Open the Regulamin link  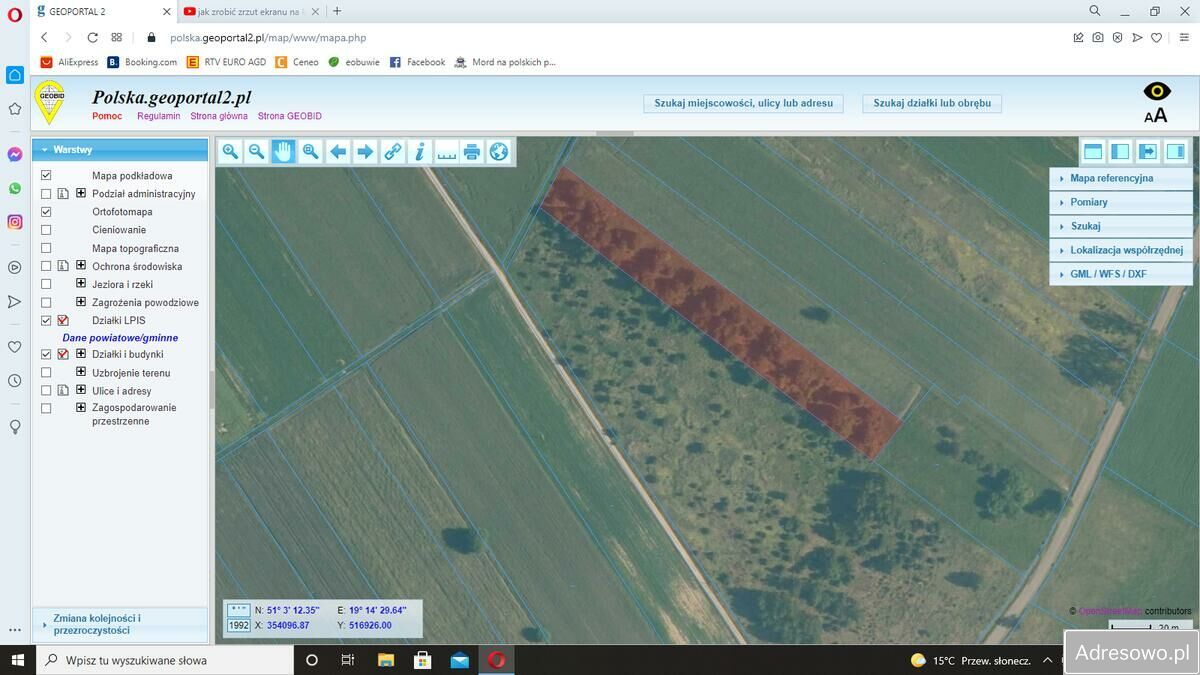coord(159,116)
